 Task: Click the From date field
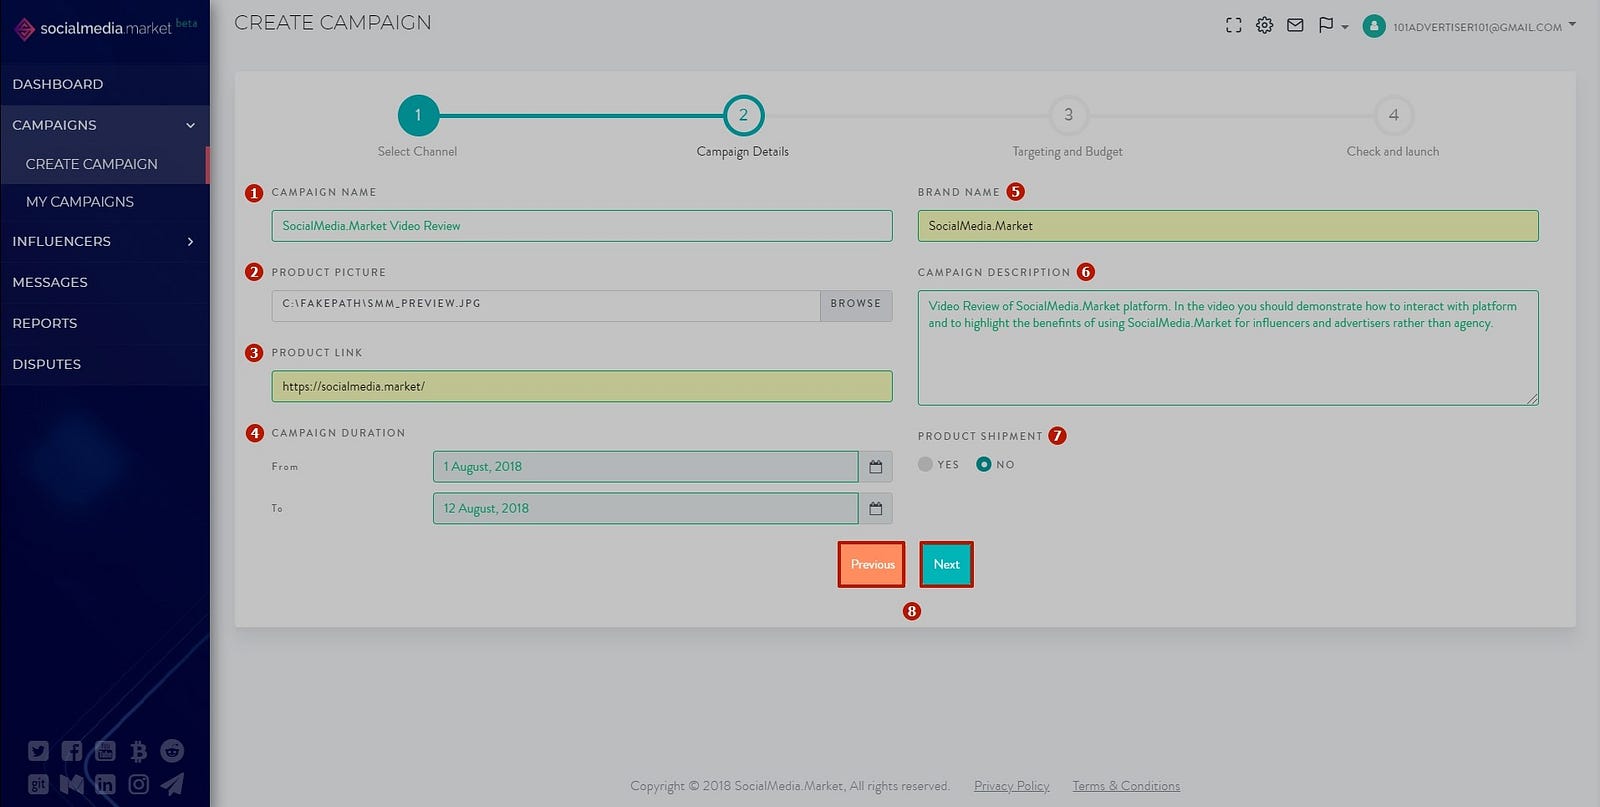click(646, 467)
